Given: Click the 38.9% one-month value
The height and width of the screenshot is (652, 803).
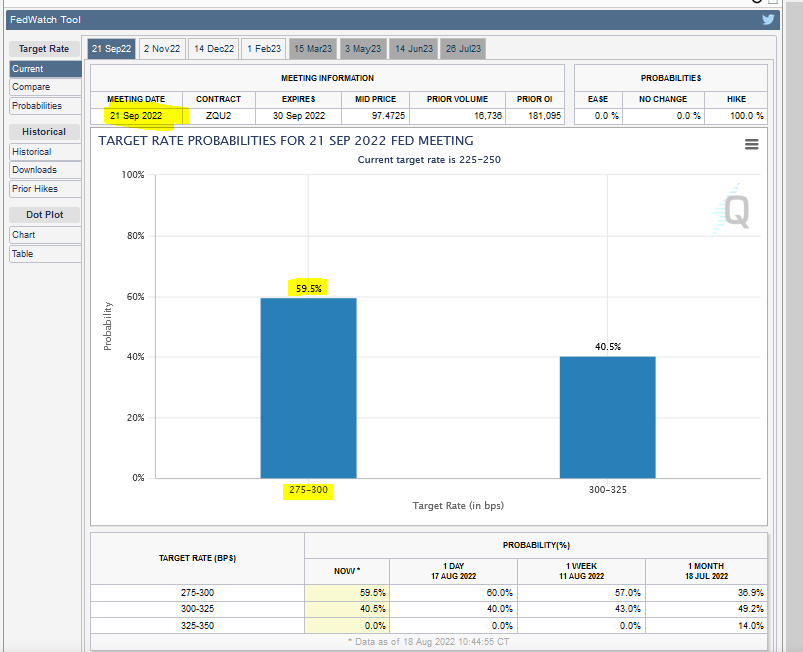Looking at the screenshot, I should tap(750, 593).
